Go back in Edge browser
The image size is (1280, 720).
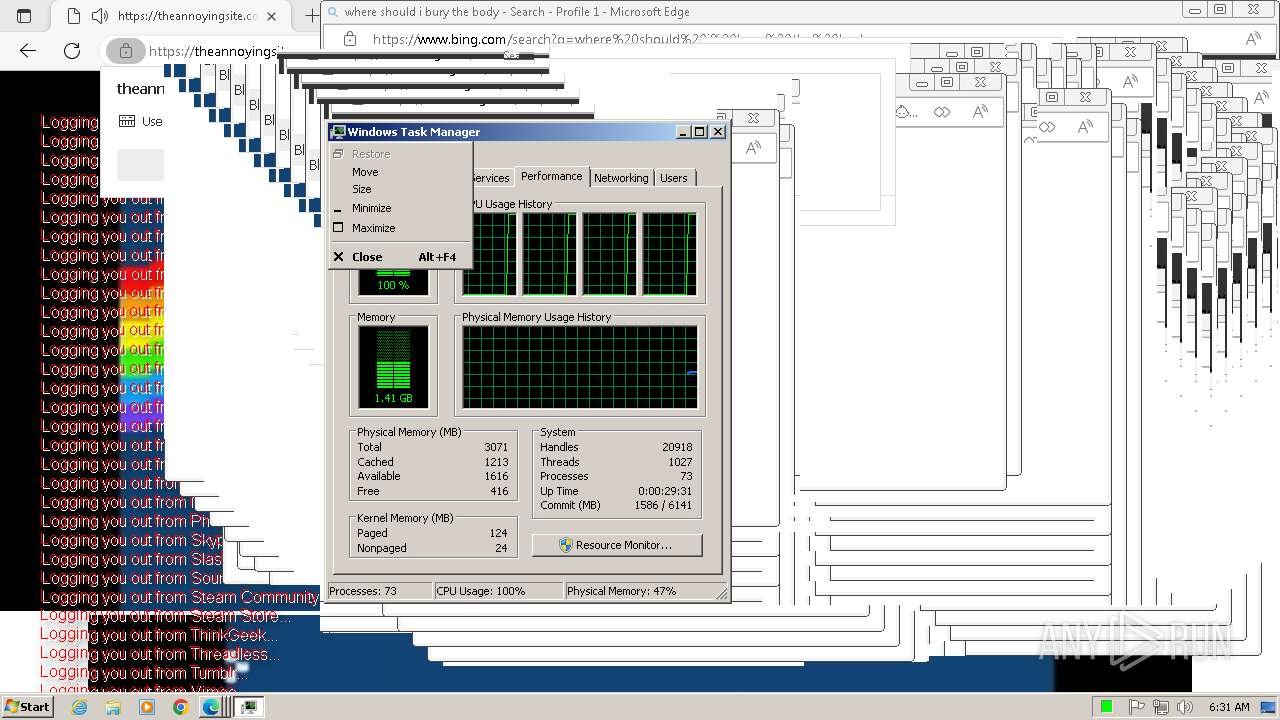pyautogui.click(x=28, y=50)
